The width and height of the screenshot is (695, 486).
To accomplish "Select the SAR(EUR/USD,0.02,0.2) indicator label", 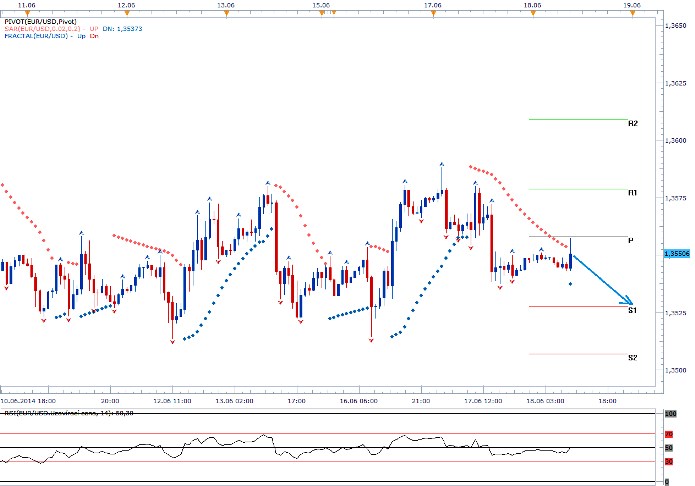I will [42, 28].
